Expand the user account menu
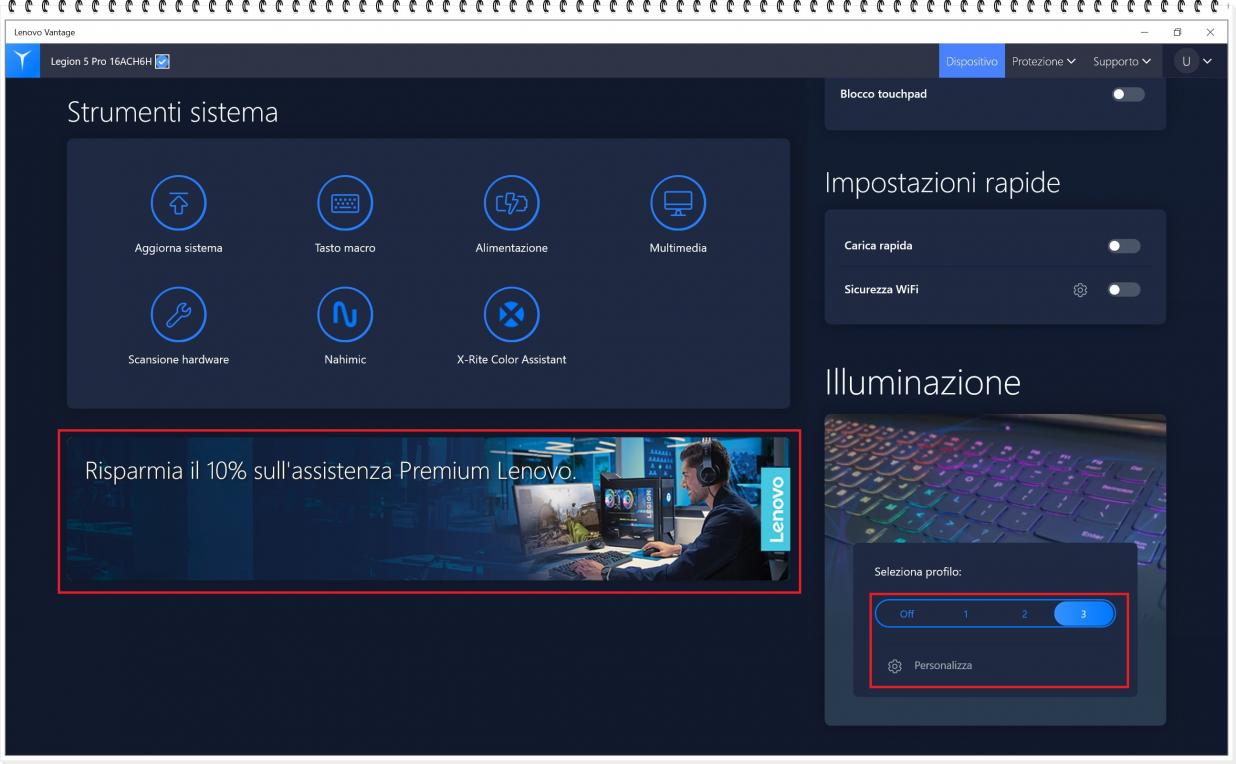Viewport: 1236px width, 764px height. (x=1196, y=60)
